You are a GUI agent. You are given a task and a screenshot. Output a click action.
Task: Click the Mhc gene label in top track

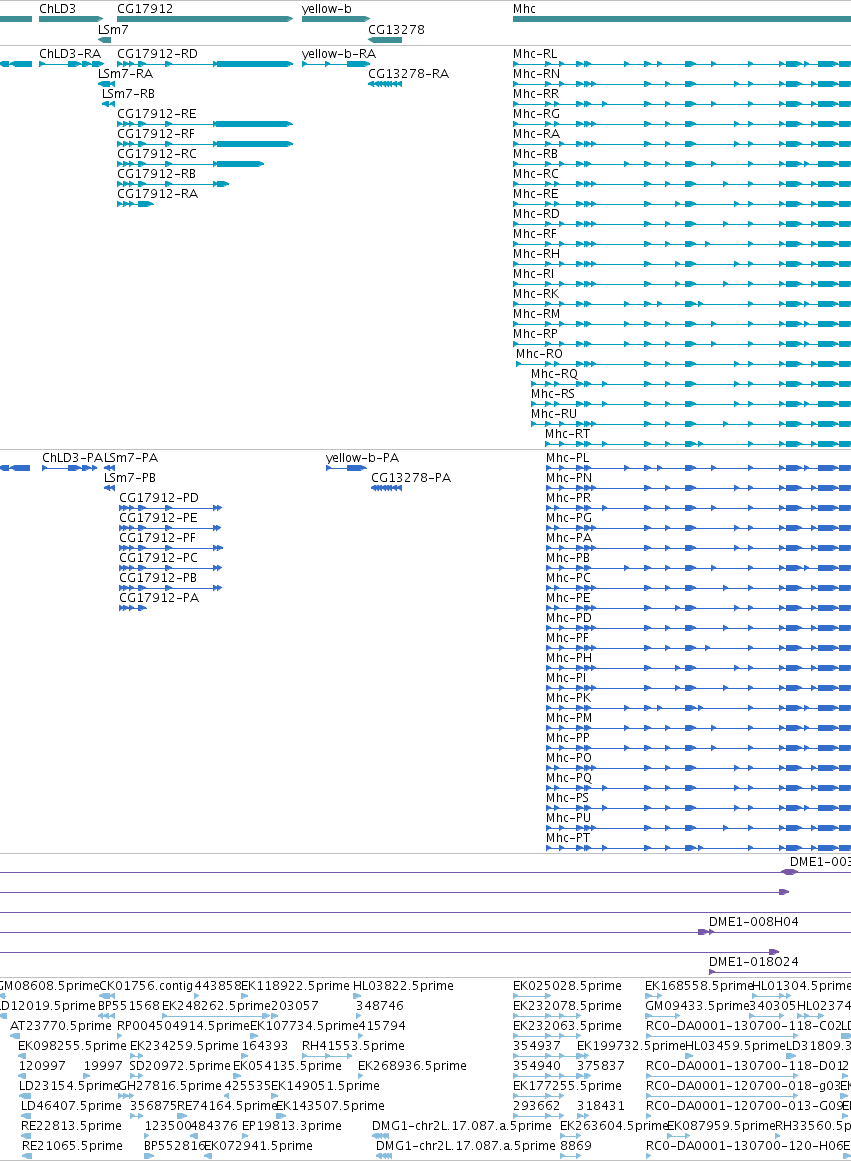(524, 9)
